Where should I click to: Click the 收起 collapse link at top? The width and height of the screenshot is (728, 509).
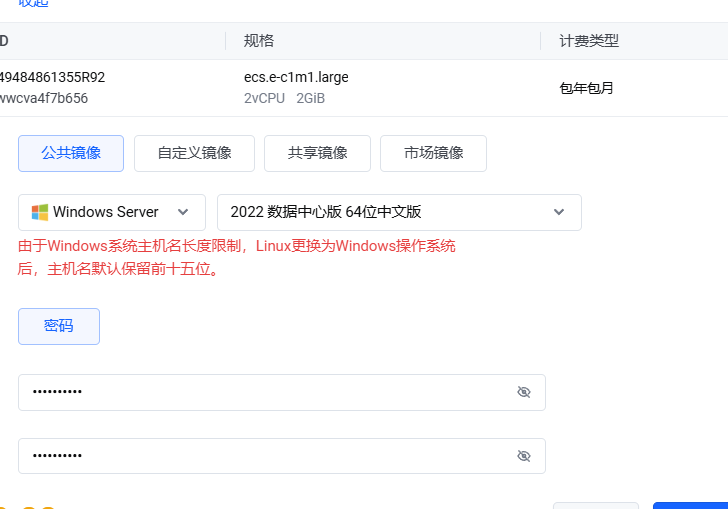click(x=33, y=3)
